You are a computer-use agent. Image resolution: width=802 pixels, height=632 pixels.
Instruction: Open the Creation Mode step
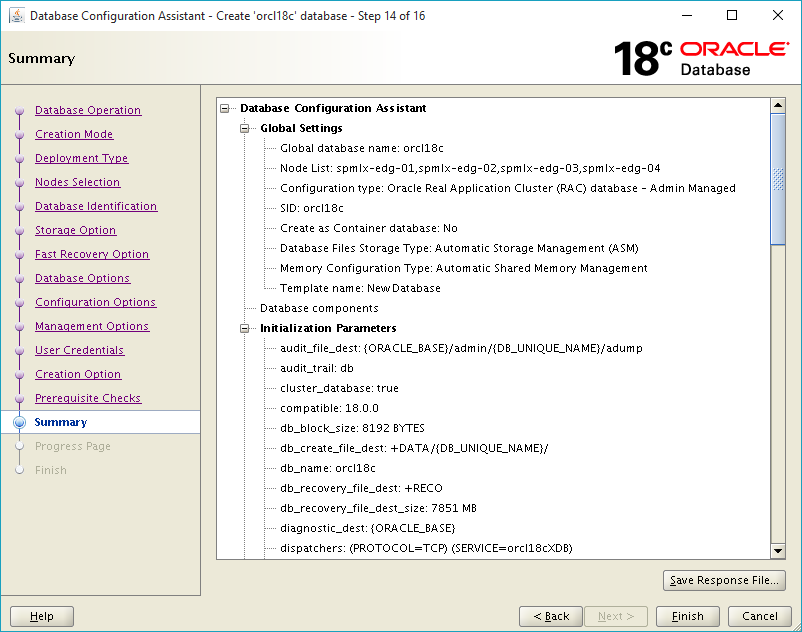pyautogui.click(x=74, y=134)
